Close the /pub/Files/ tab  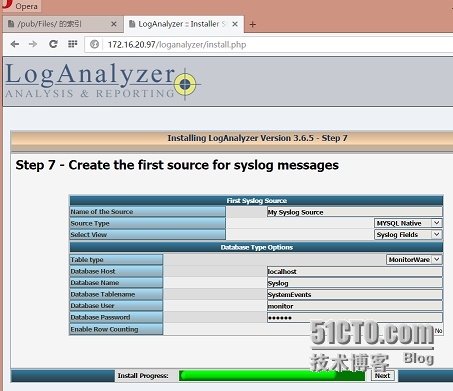click(114, 24)
